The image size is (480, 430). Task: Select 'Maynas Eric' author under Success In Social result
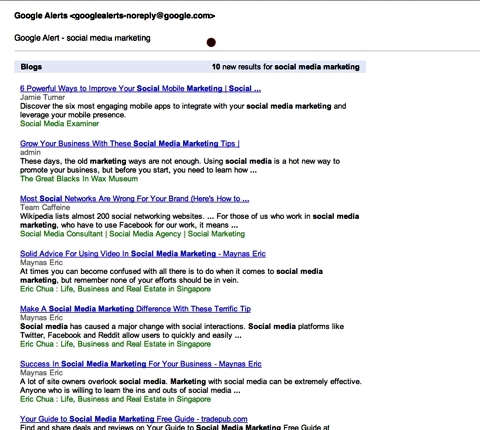click(41, 373)
